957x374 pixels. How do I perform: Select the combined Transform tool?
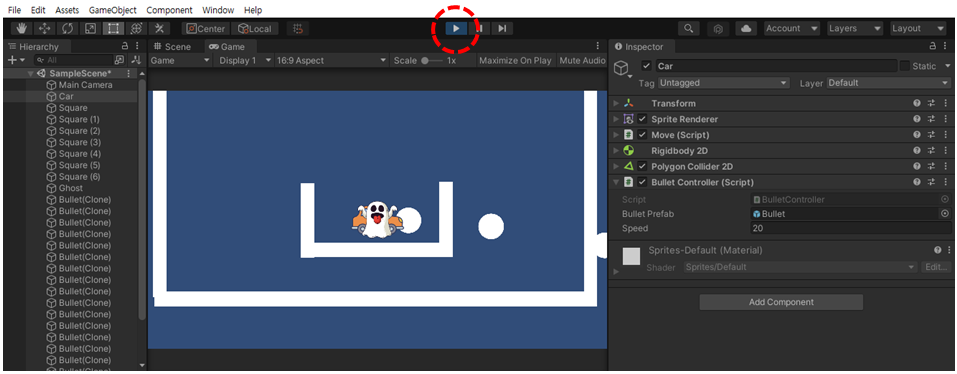click(137, 29)
